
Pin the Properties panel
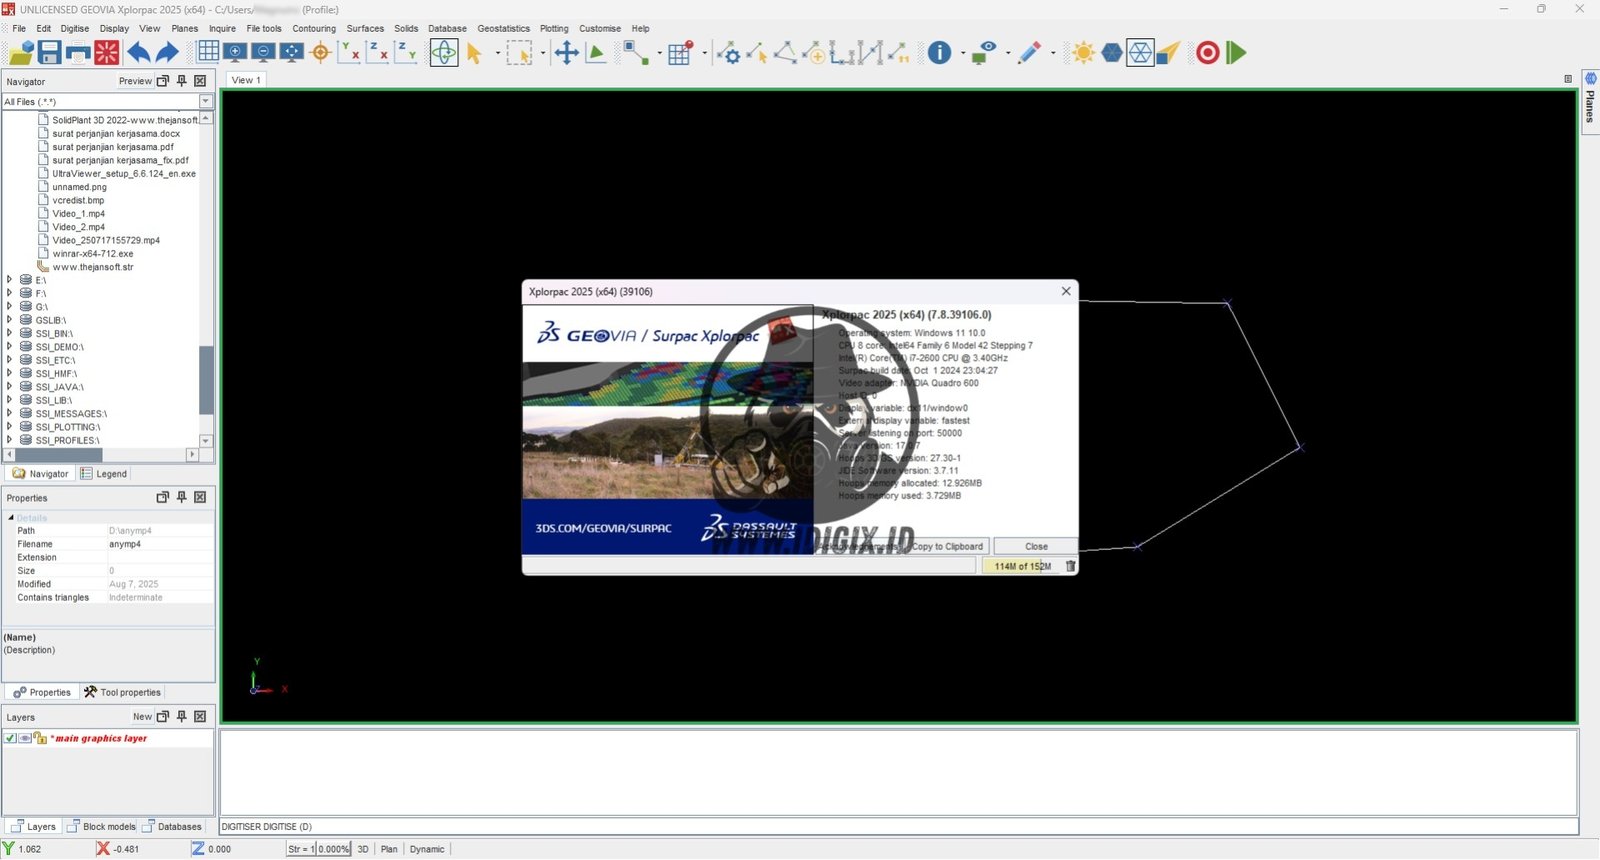182,497
